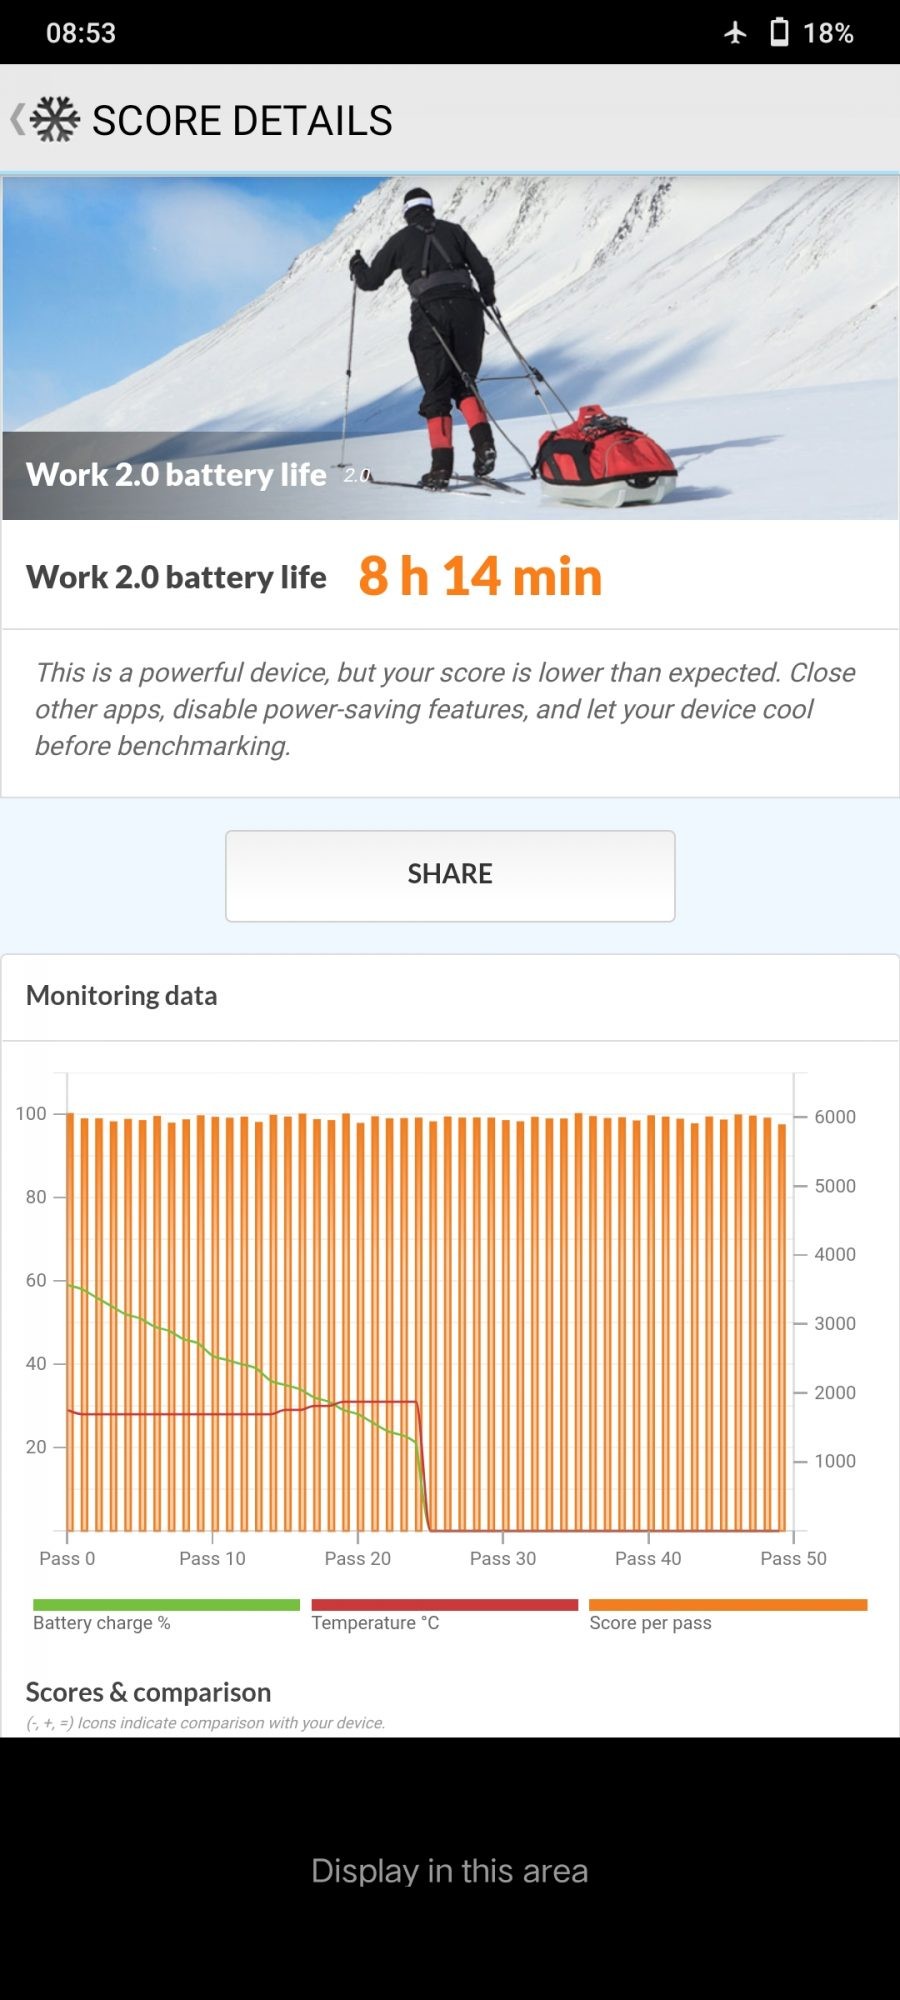900x2000 pixels.
Task: Tap the green Battery charge % legend
Action: point(166,1614)
